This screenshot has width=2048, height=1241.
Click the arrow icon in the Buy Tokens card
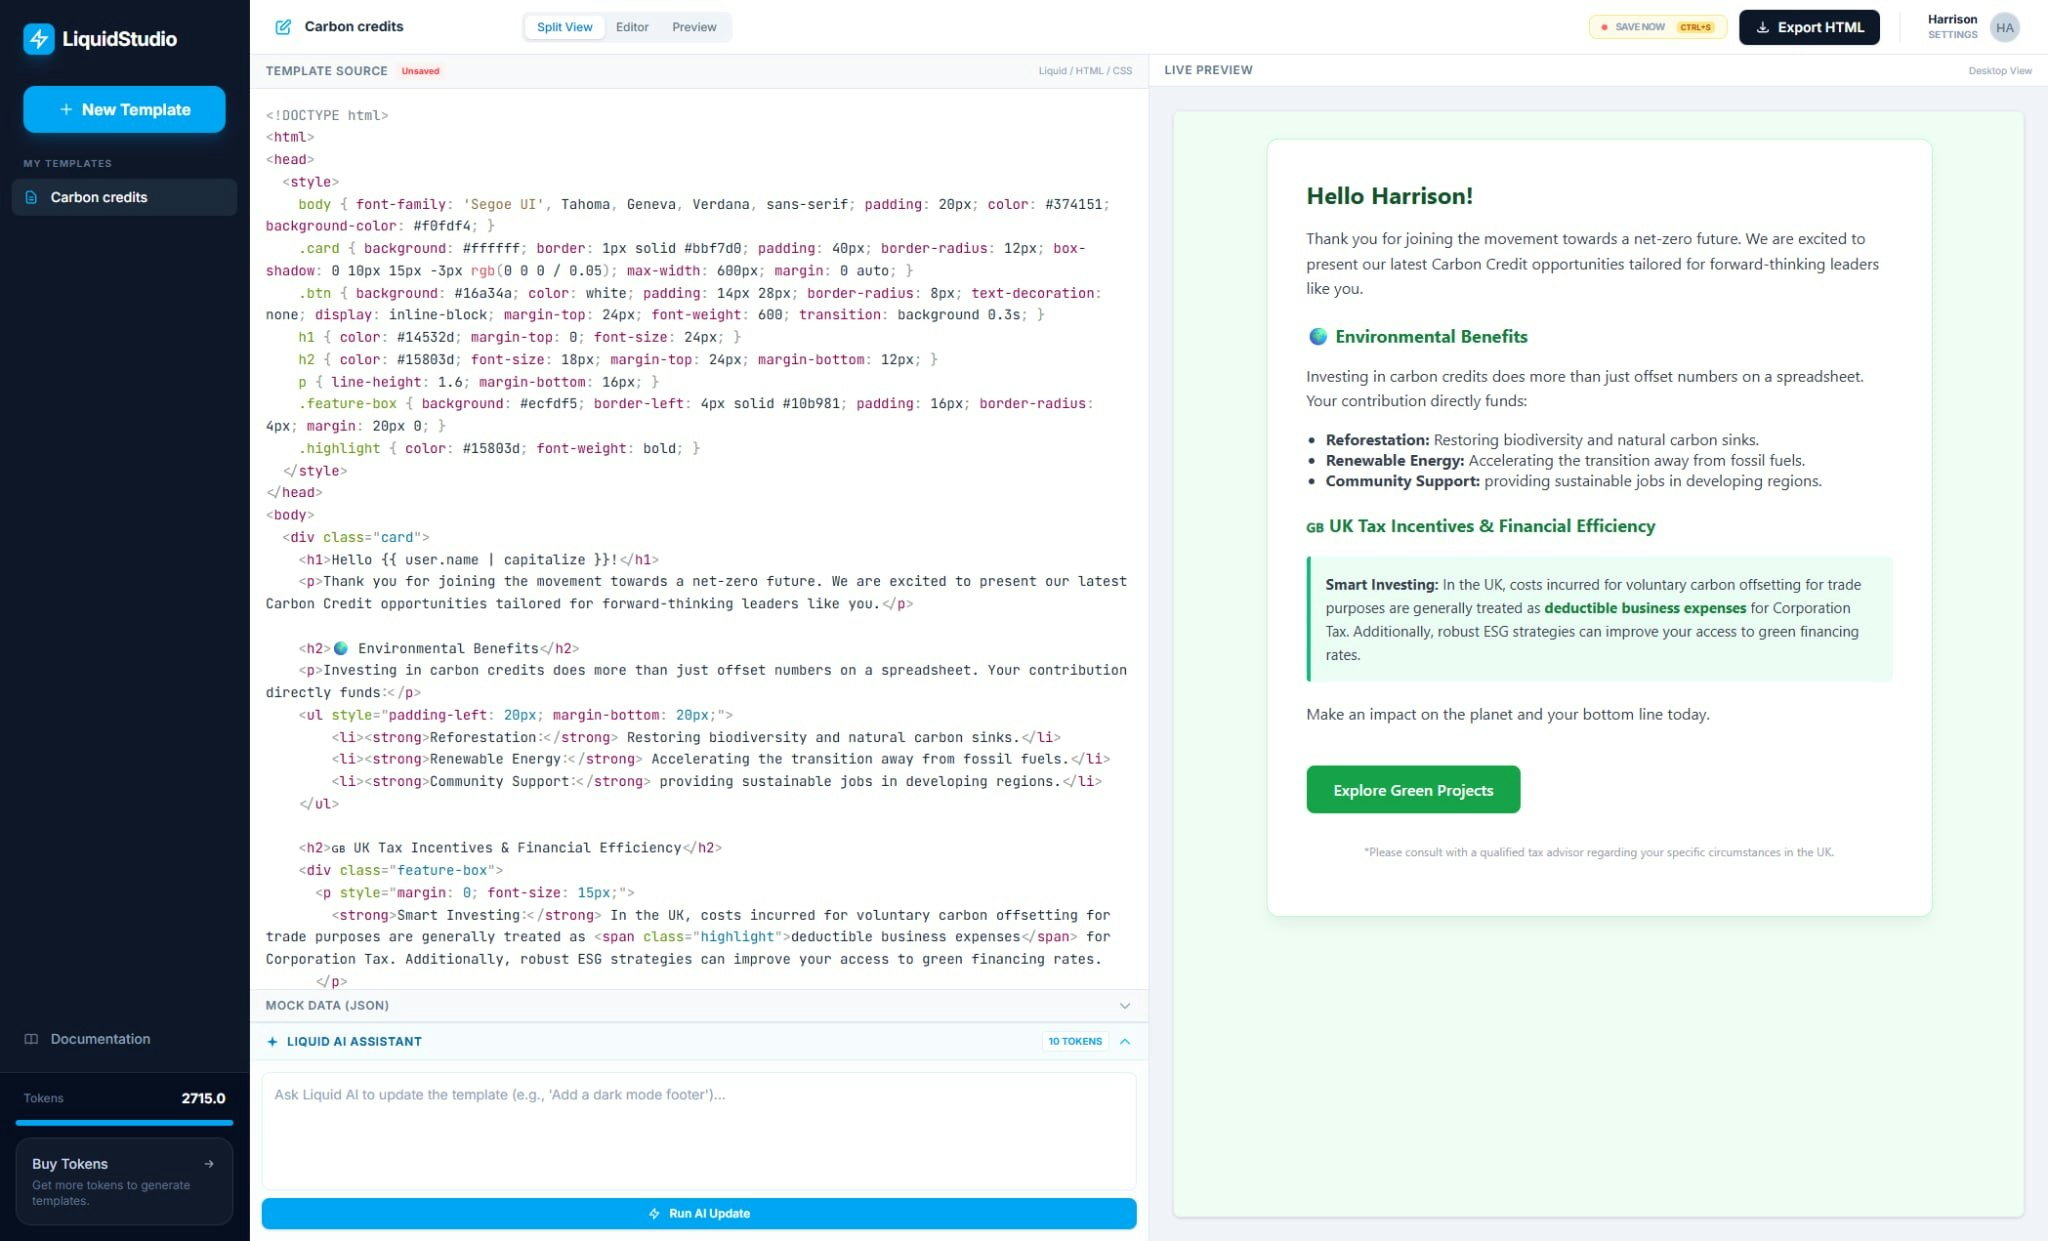pos(209,1163)
